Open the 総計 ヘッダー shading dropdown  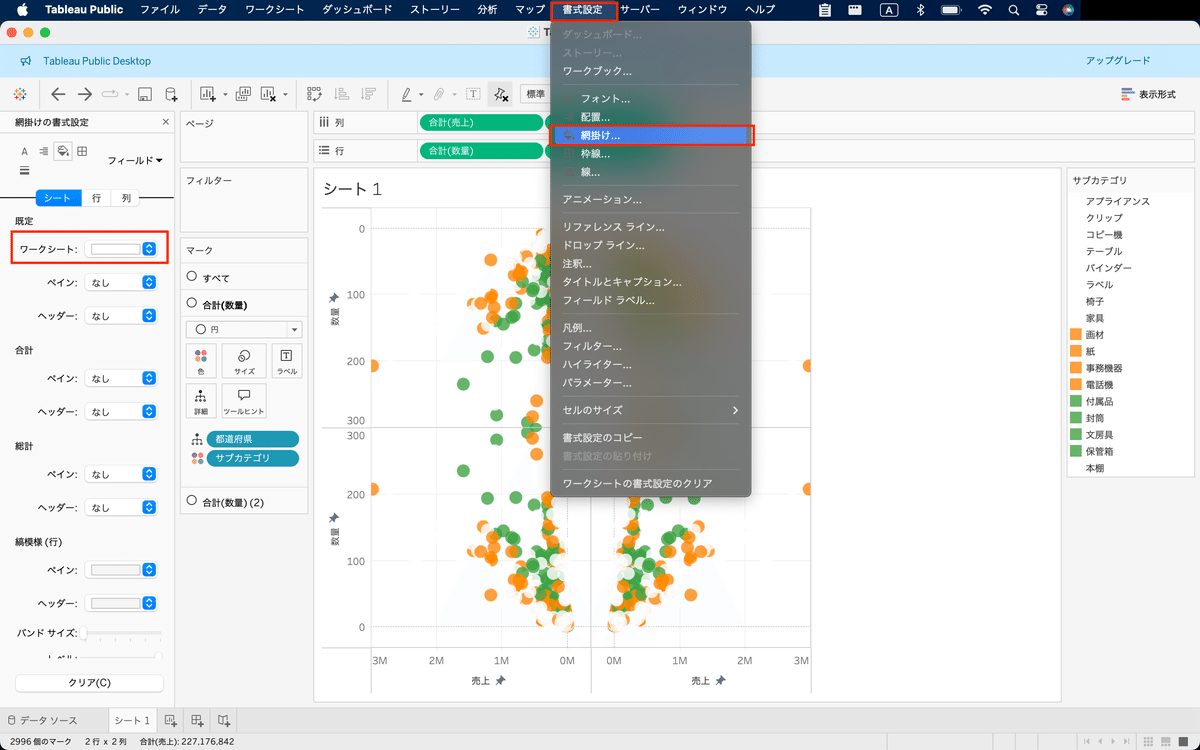tap(121, 508)
